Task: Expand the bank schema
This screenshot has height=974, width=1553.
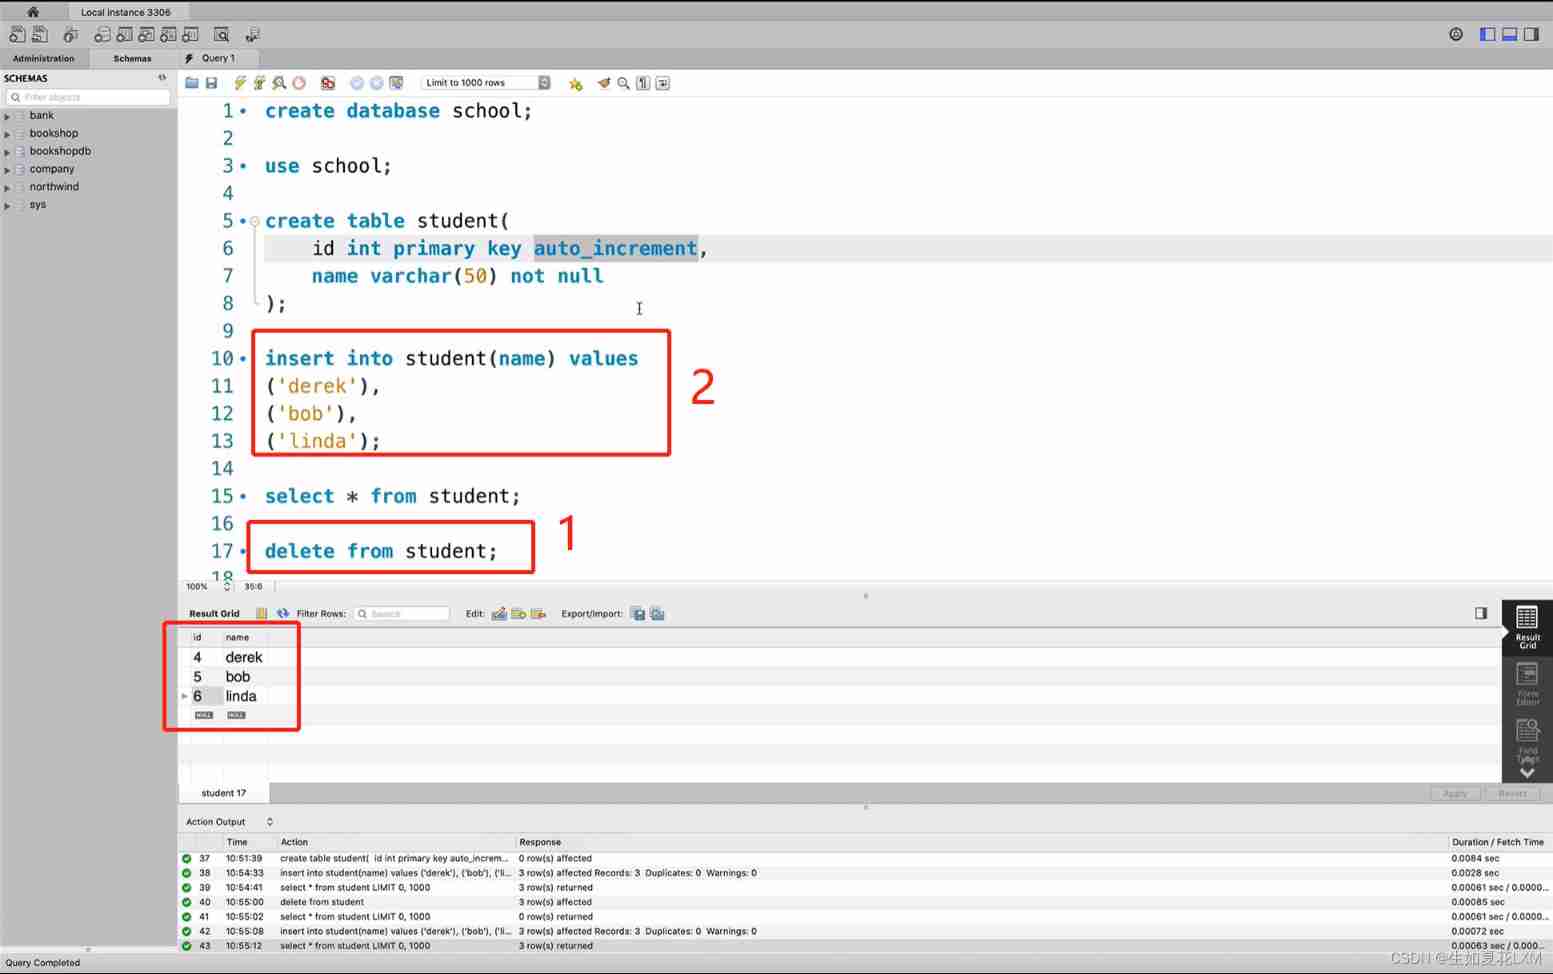Action: pos(7,116)
